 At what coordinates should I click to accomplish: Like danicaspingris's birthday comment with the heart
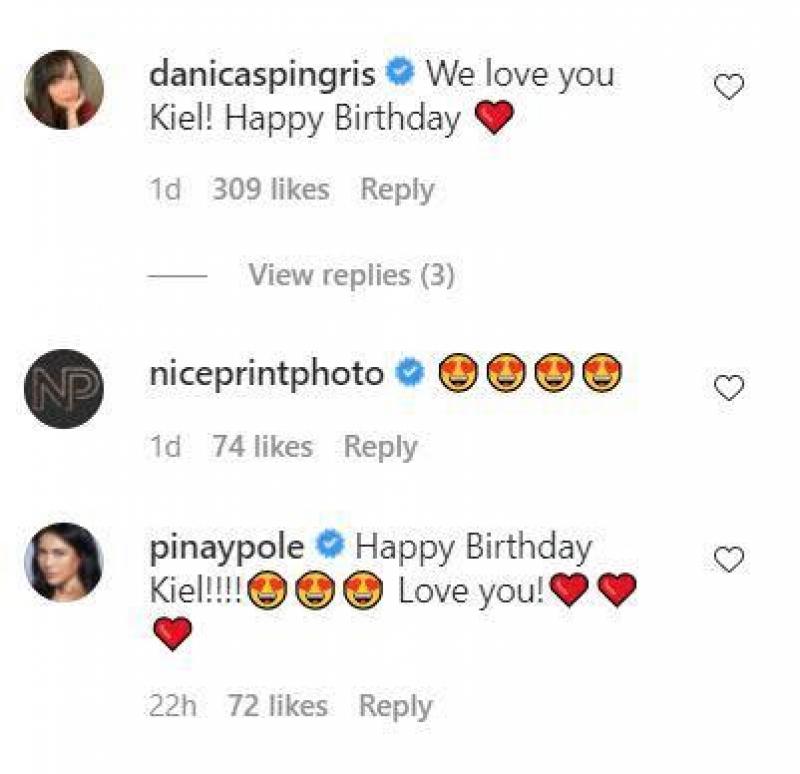coord(729,88)
